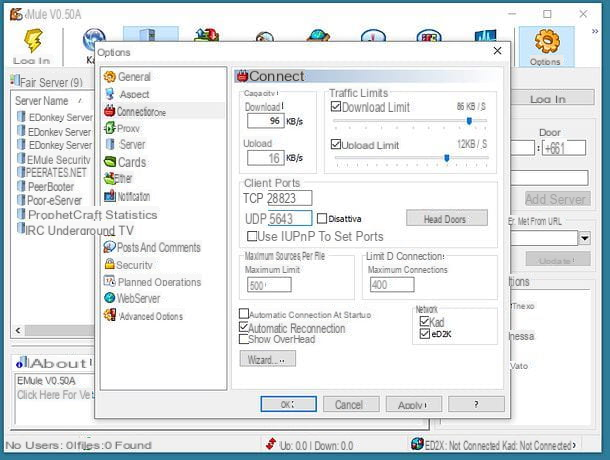Open the Kad globe toolbar icon
Viewport: 610px width, 460px height.
(x=94, y=39)
